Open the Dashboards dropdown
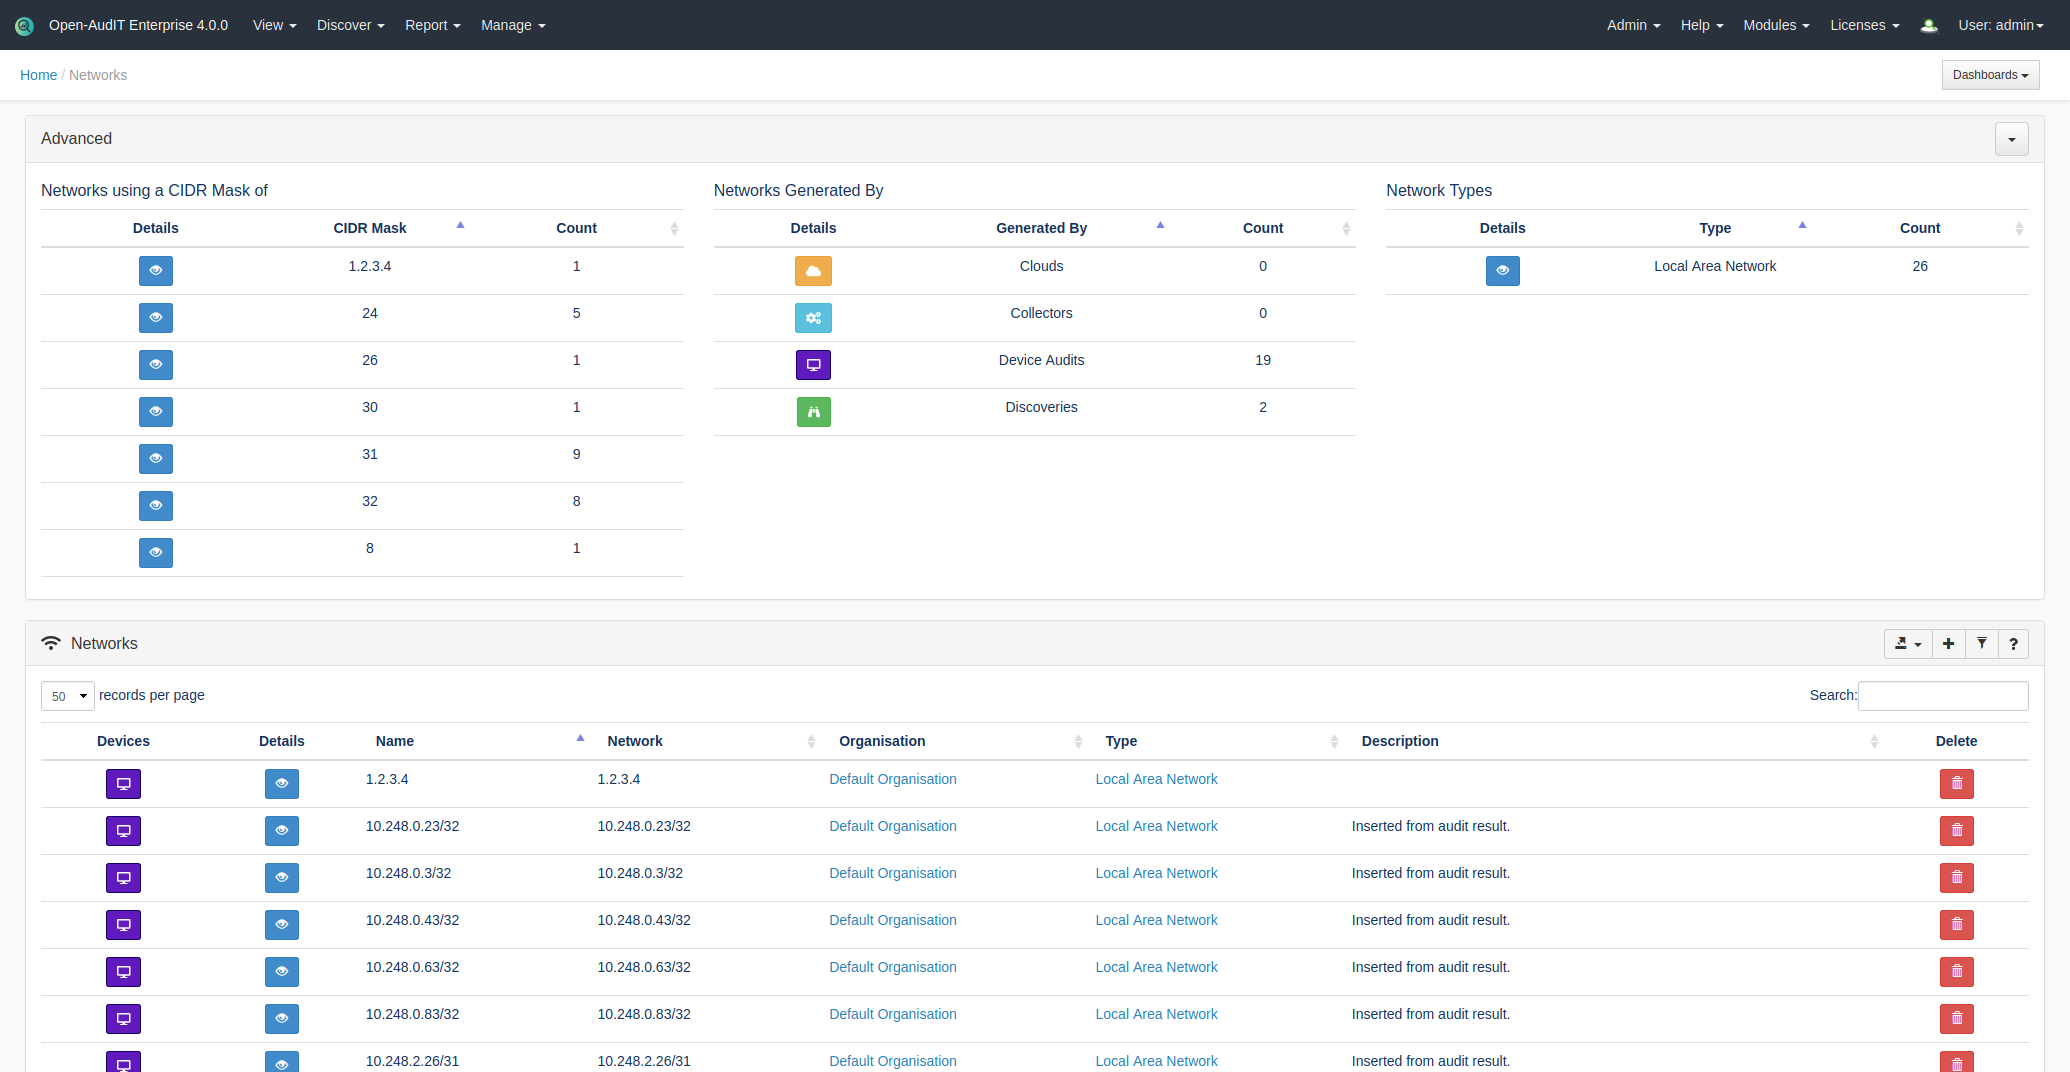The height and width of the screenshot is (1072, 2070). (x=1990, y=75)
